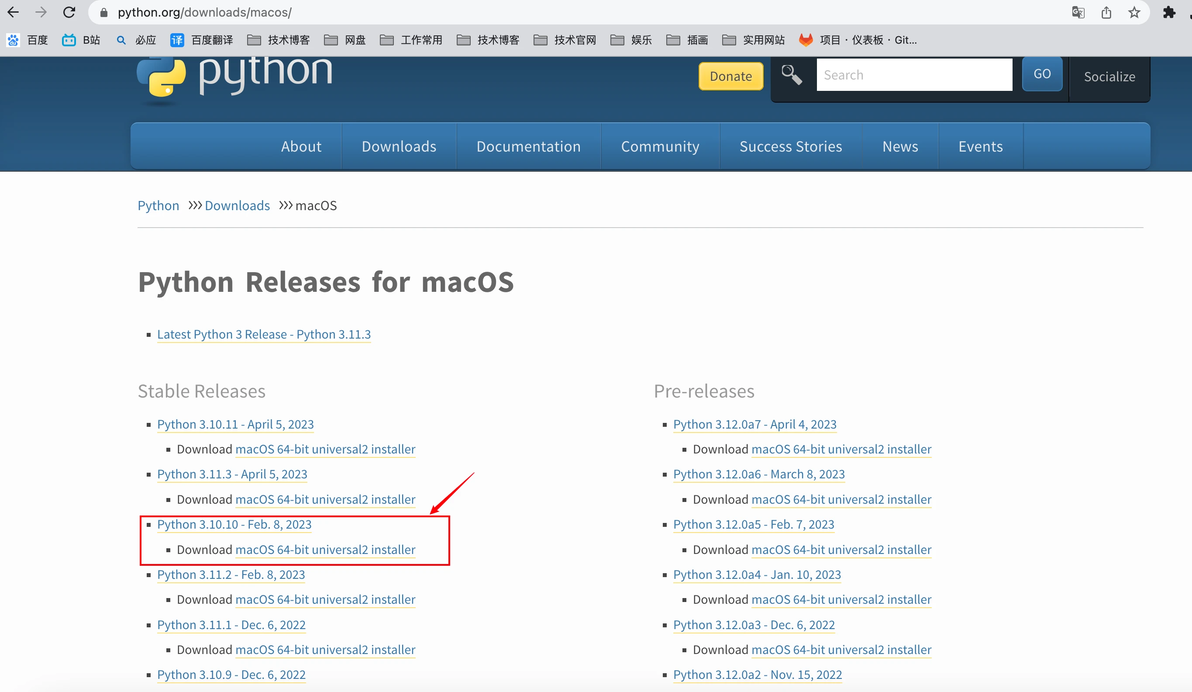Open the extensions puzzle icon
Viewport: 1192px width, 692px height.
(1169, 12)
